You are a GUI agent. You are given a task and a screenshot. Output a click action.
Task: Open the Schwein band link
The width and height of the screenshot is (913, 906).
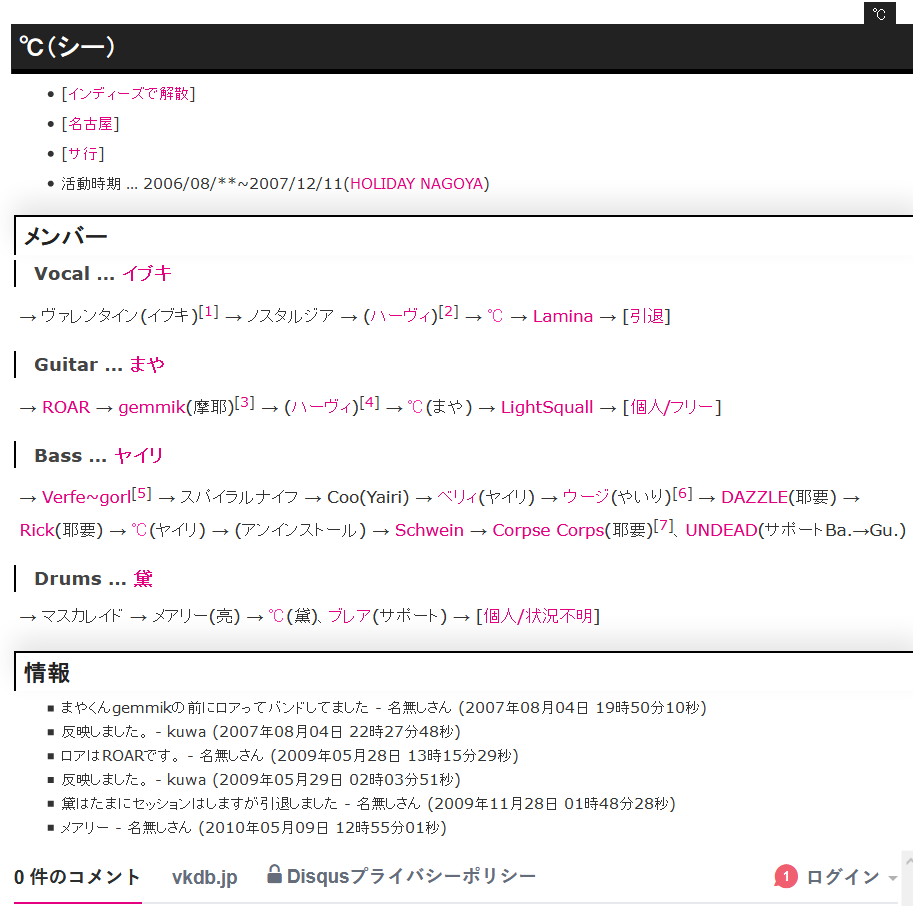[x=429, y=530]
